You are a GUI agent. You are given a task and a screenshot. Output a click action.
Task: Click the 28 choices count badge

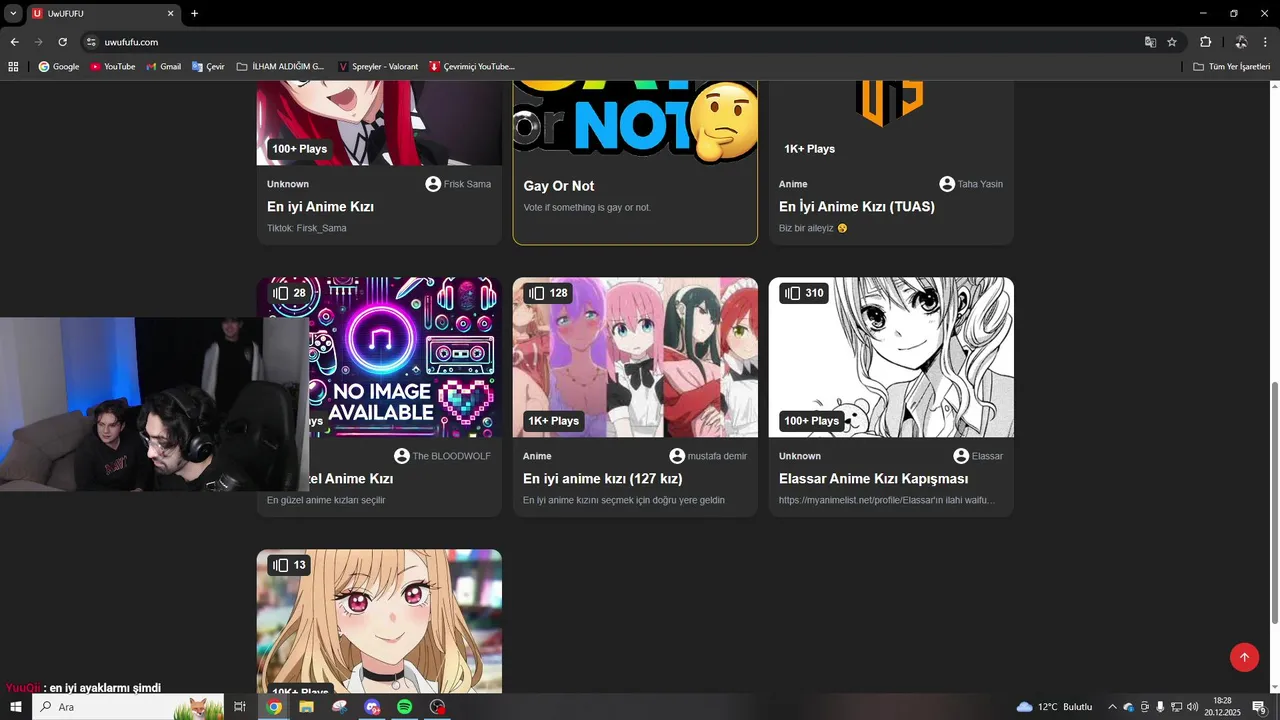(x=289, y=293)
